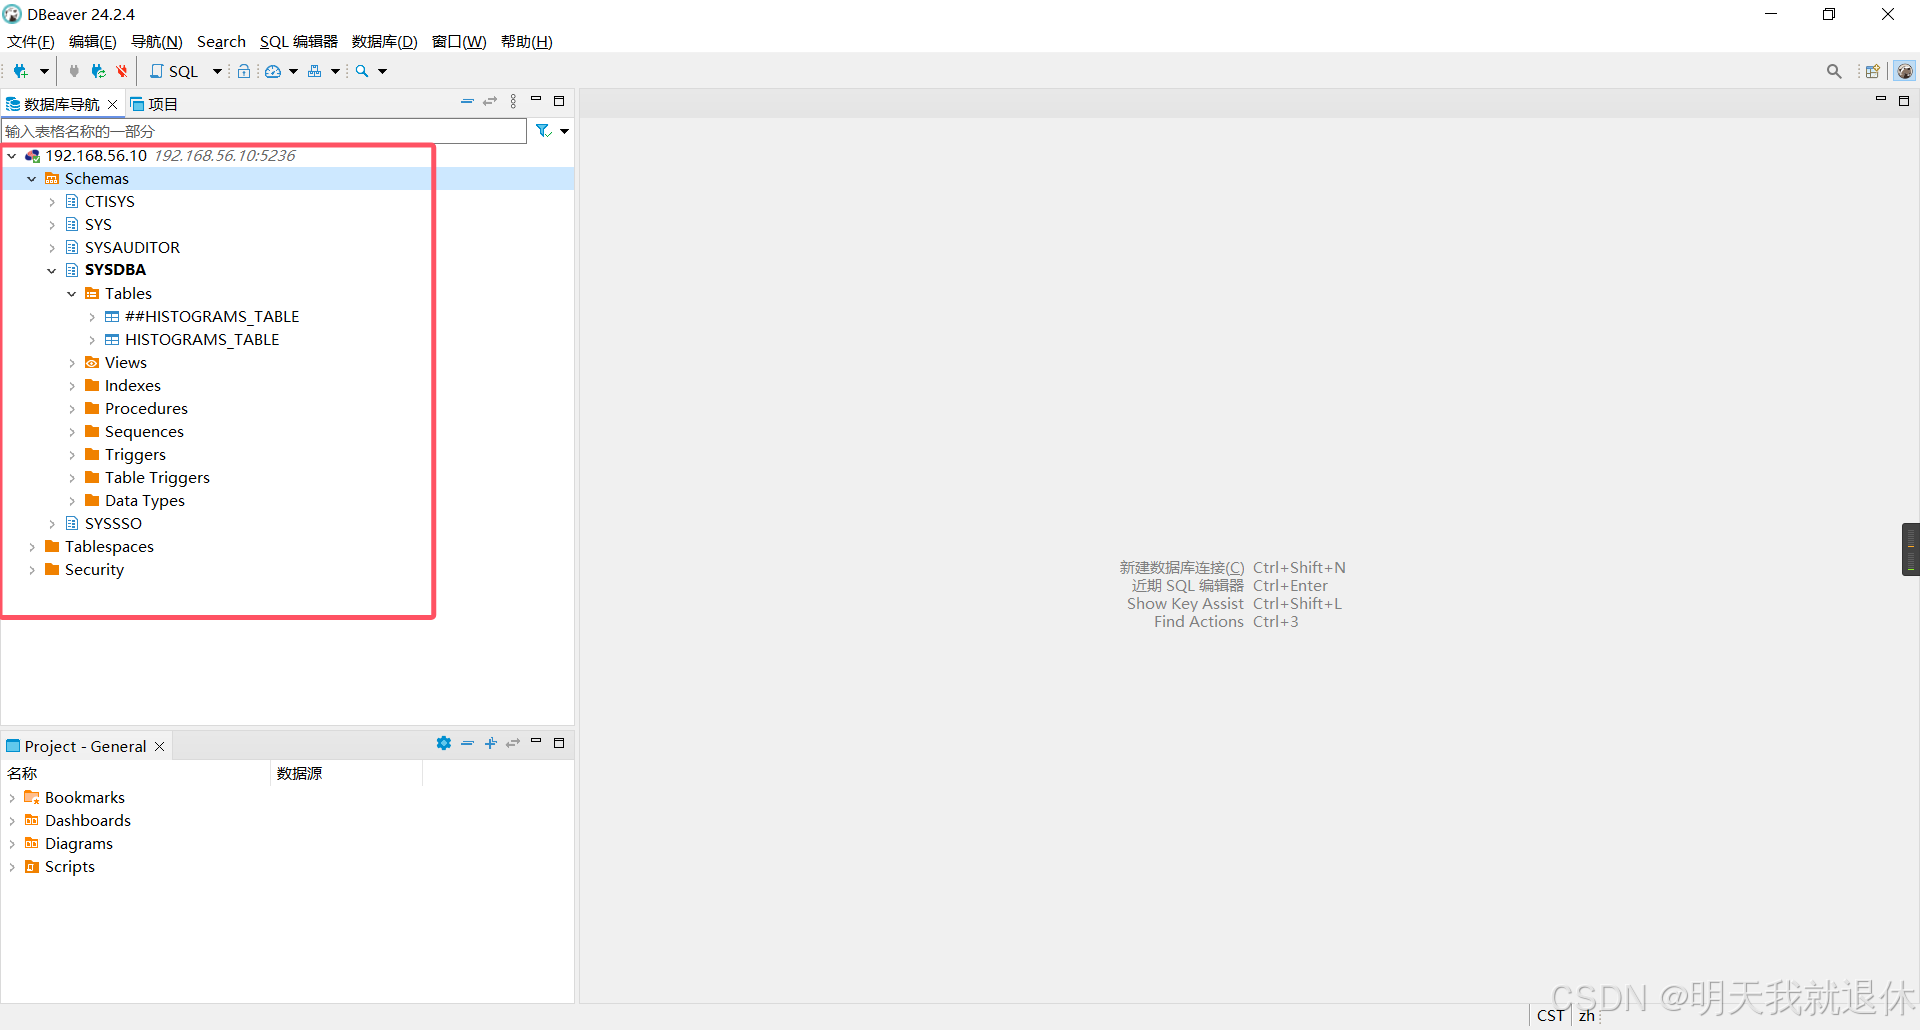Click the DBeaver perspective icon at top right

[x=1905, y=71]
